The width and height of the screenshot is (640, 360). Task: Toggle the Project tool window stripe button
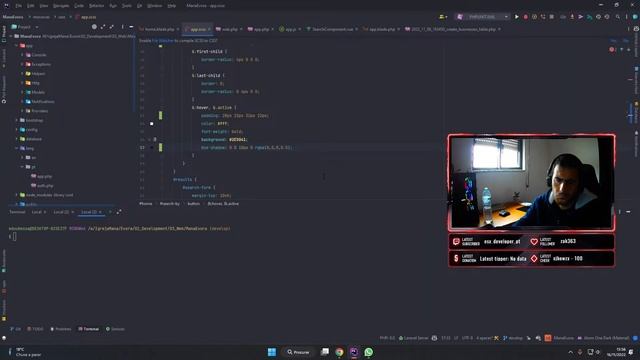pyautogui.click(x=4, y=34)
